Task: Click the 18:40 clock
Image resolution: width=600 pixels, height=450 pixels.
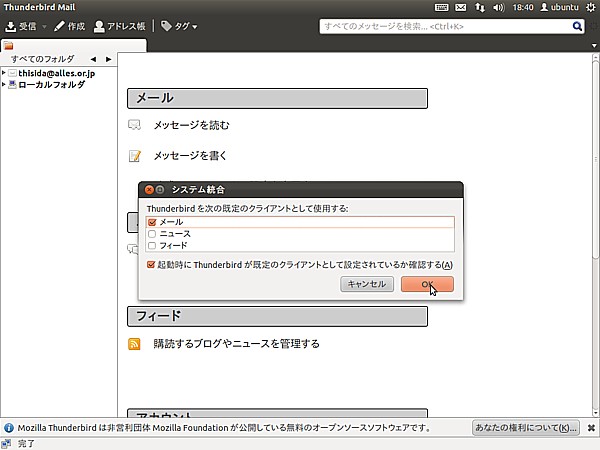Action: tap(523, 7)
